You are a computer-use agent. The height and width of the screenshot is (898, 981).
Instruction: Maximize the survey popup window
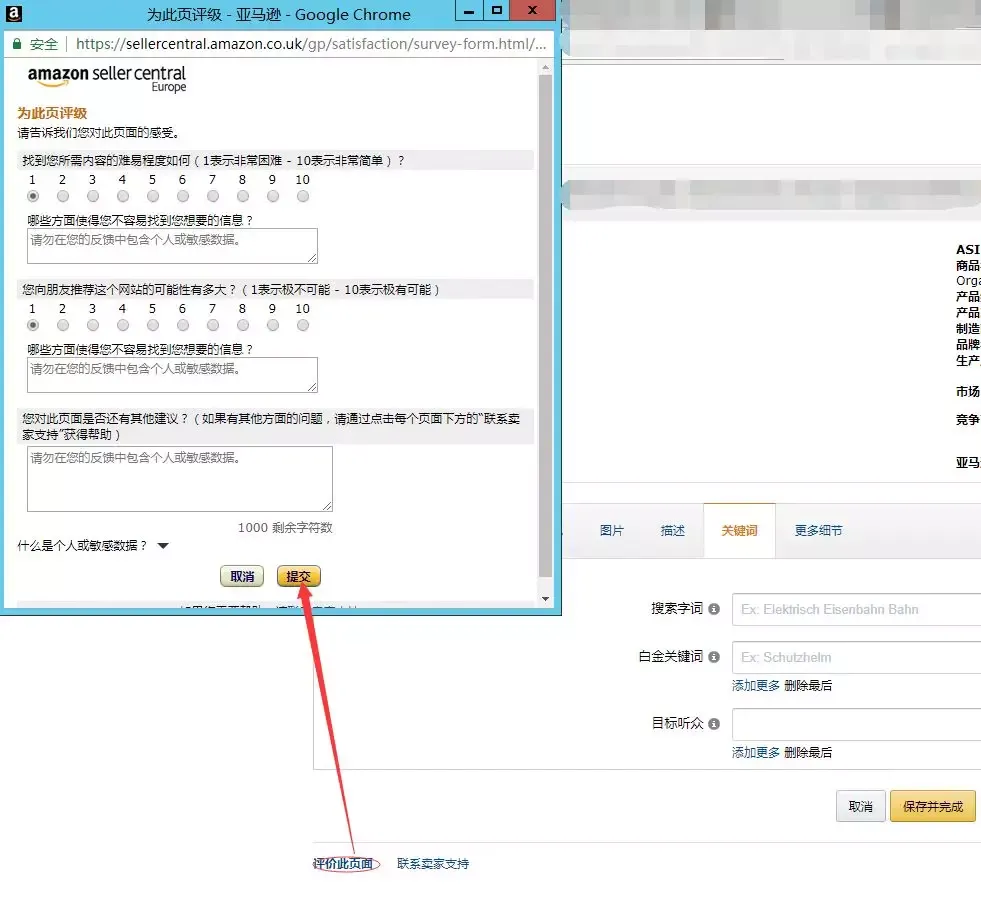[497, 11]
